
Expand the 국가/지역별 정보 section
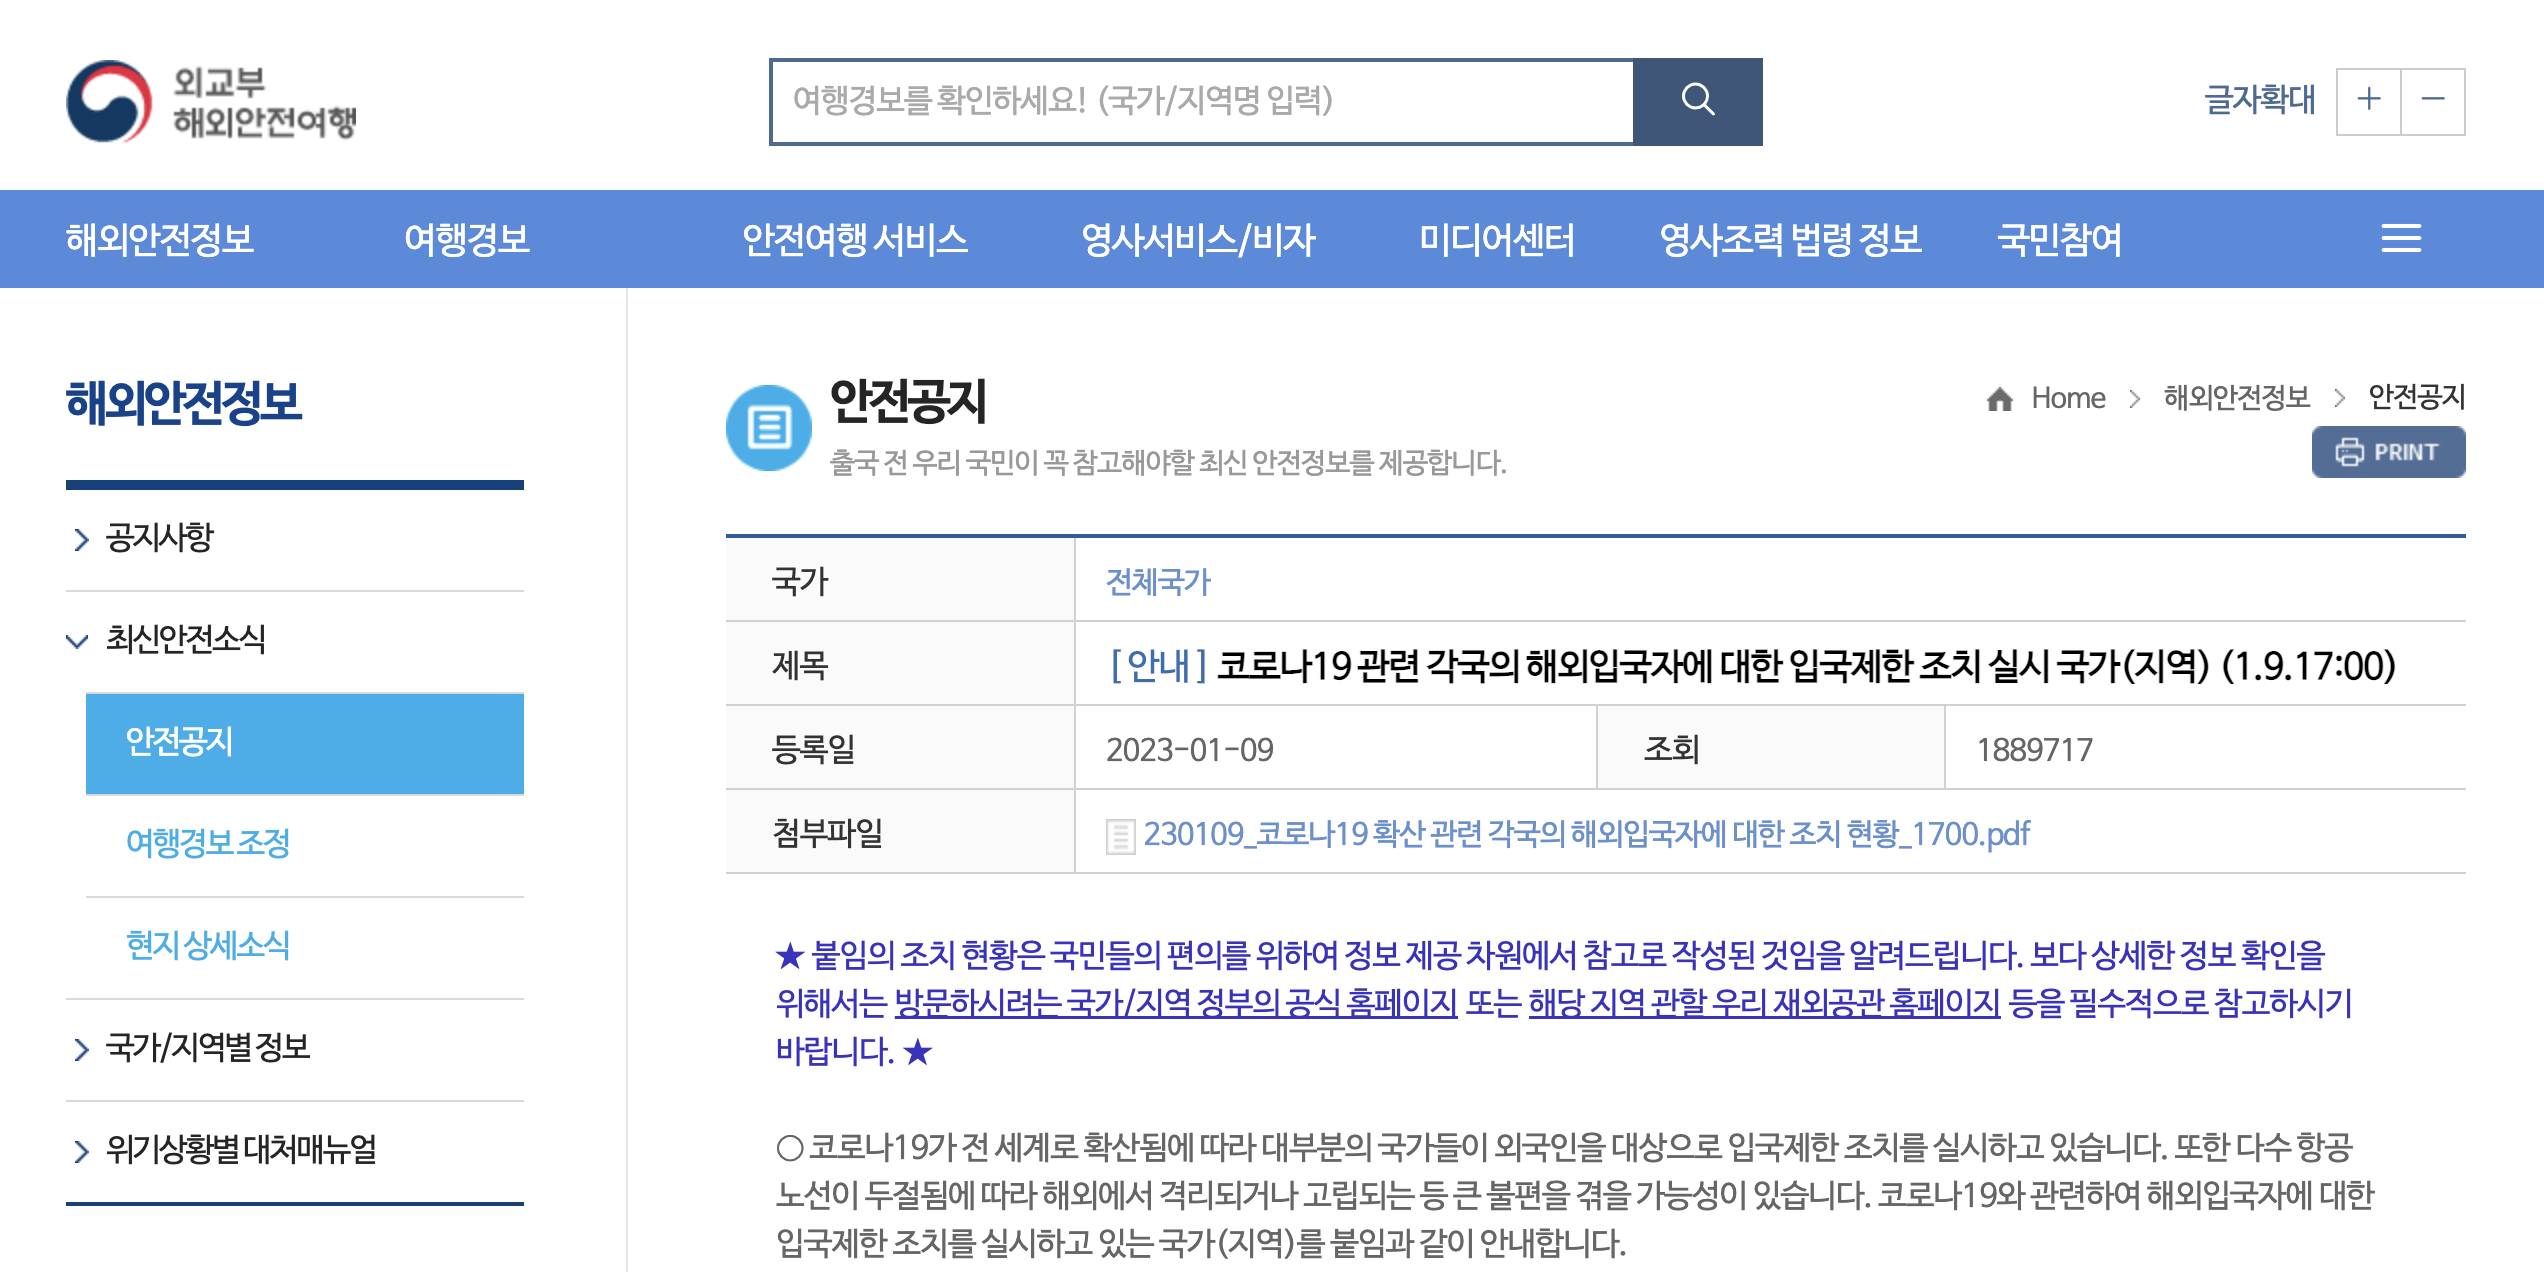click(207, 1047)
